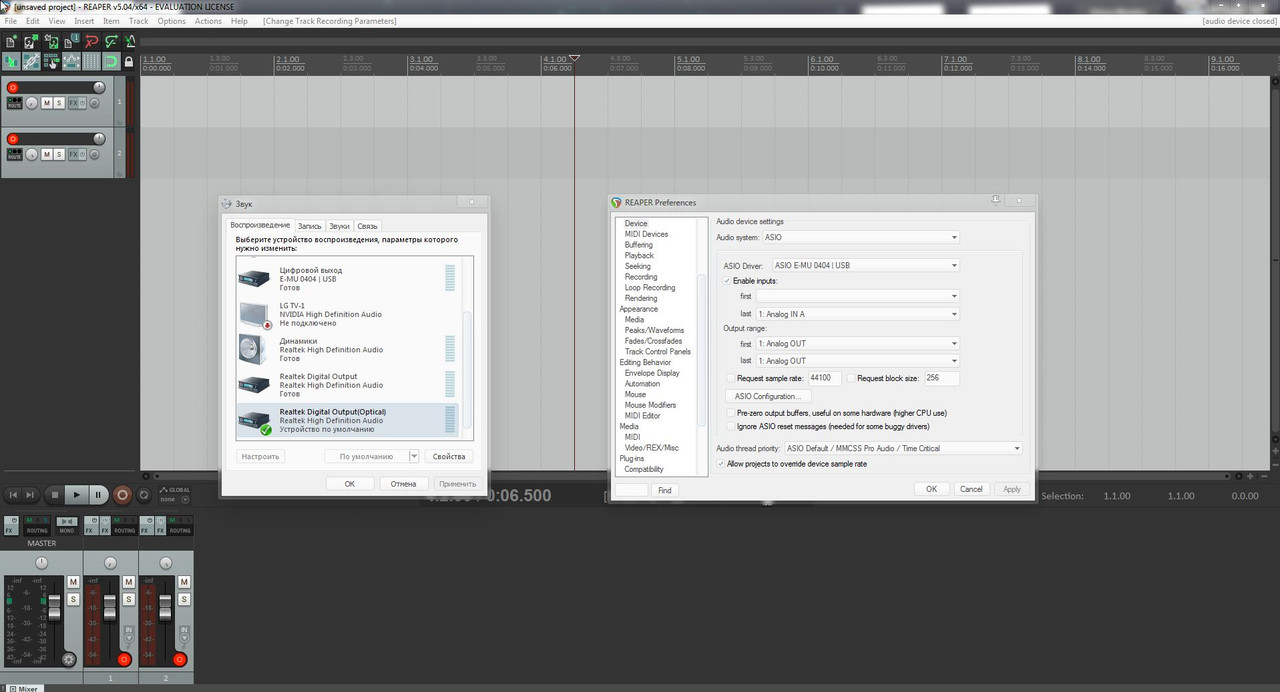Open the File menu
The image size is (1280, 692).
11,21
